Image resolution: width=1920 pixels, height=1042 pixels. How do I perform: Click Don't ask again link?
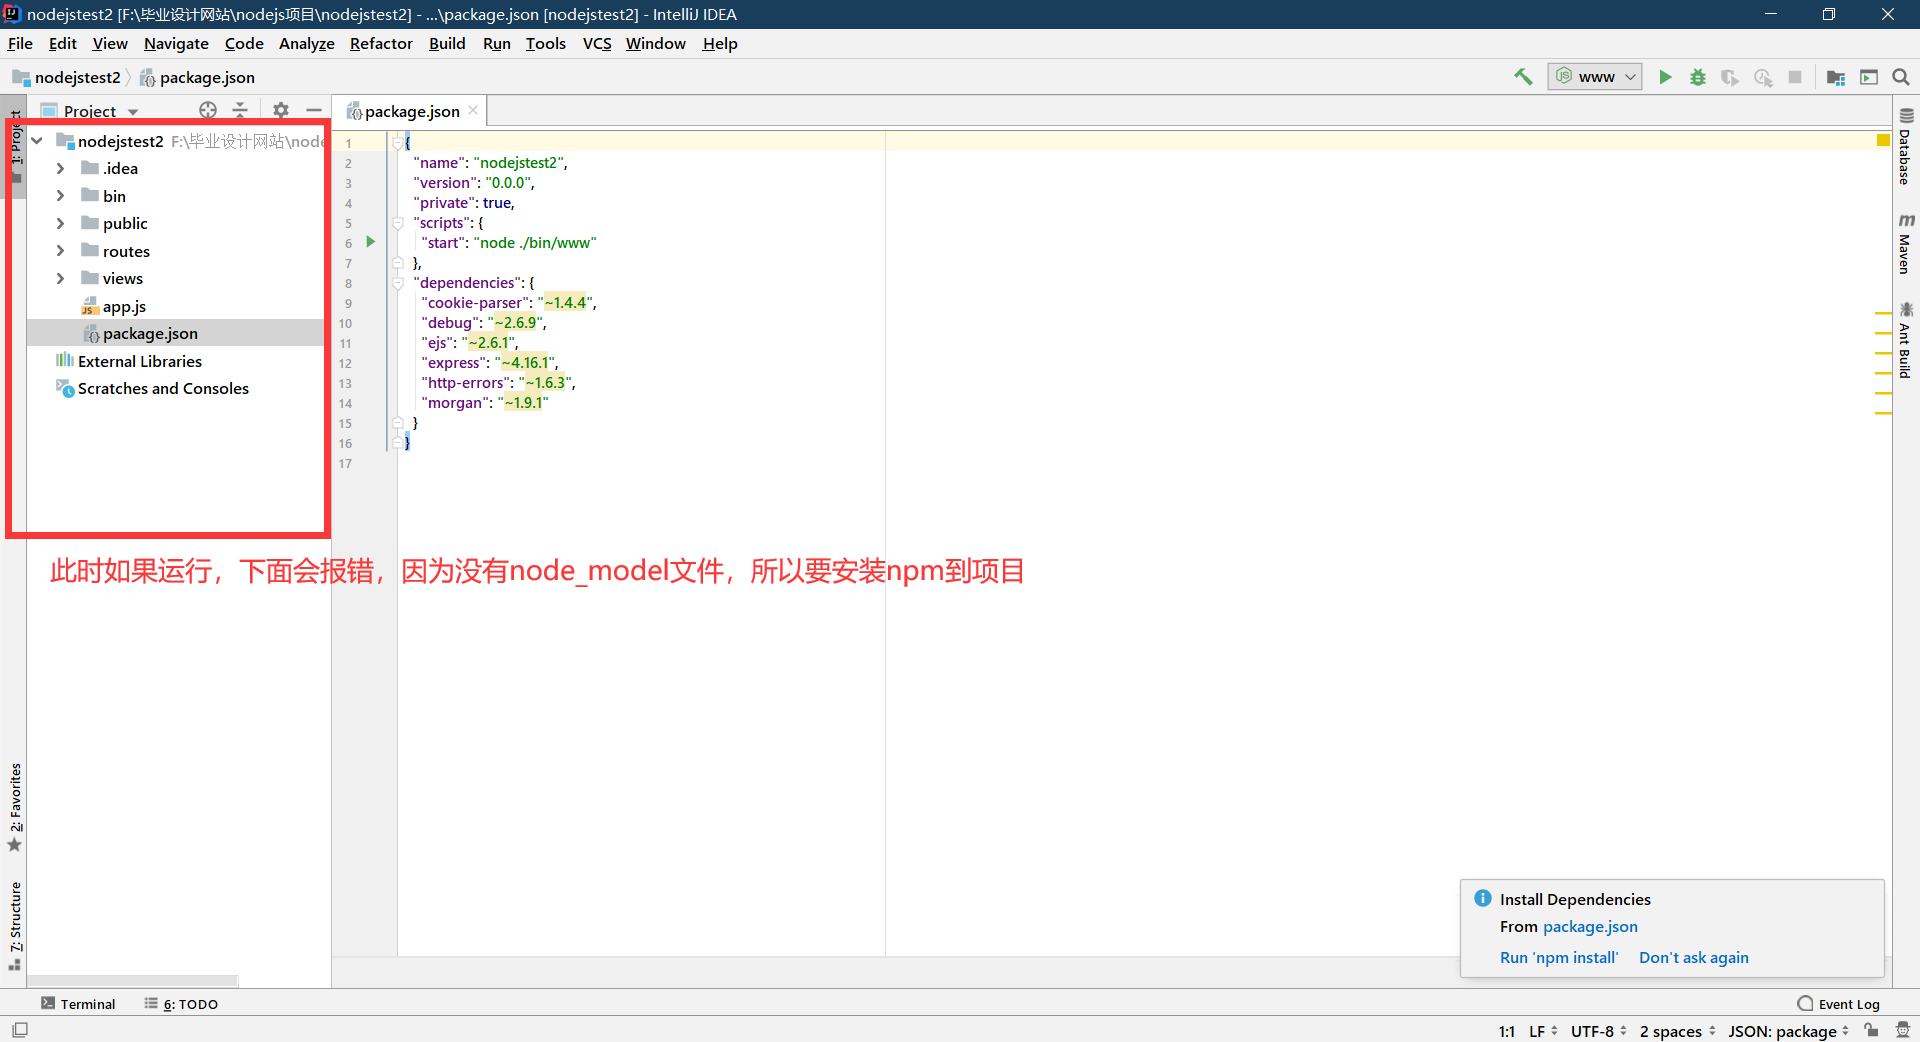(x=1693, y=957)
